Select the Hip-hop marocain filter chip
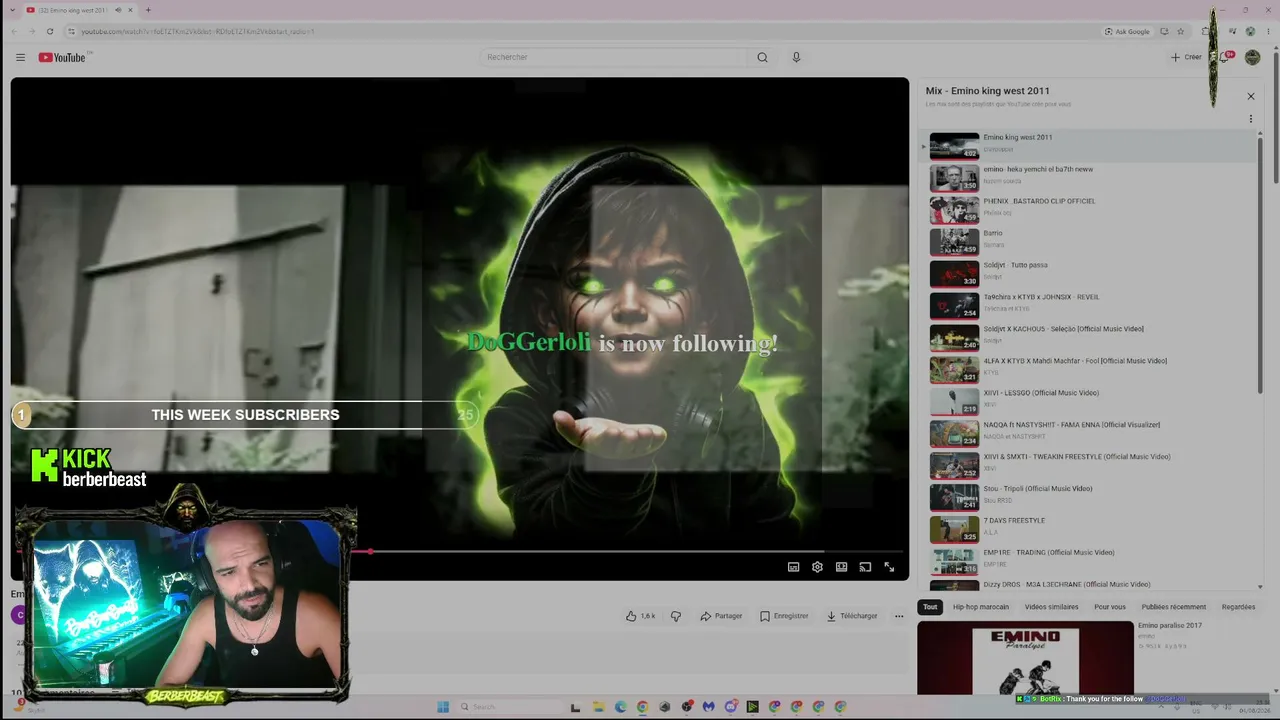 [x=981, y=607]
